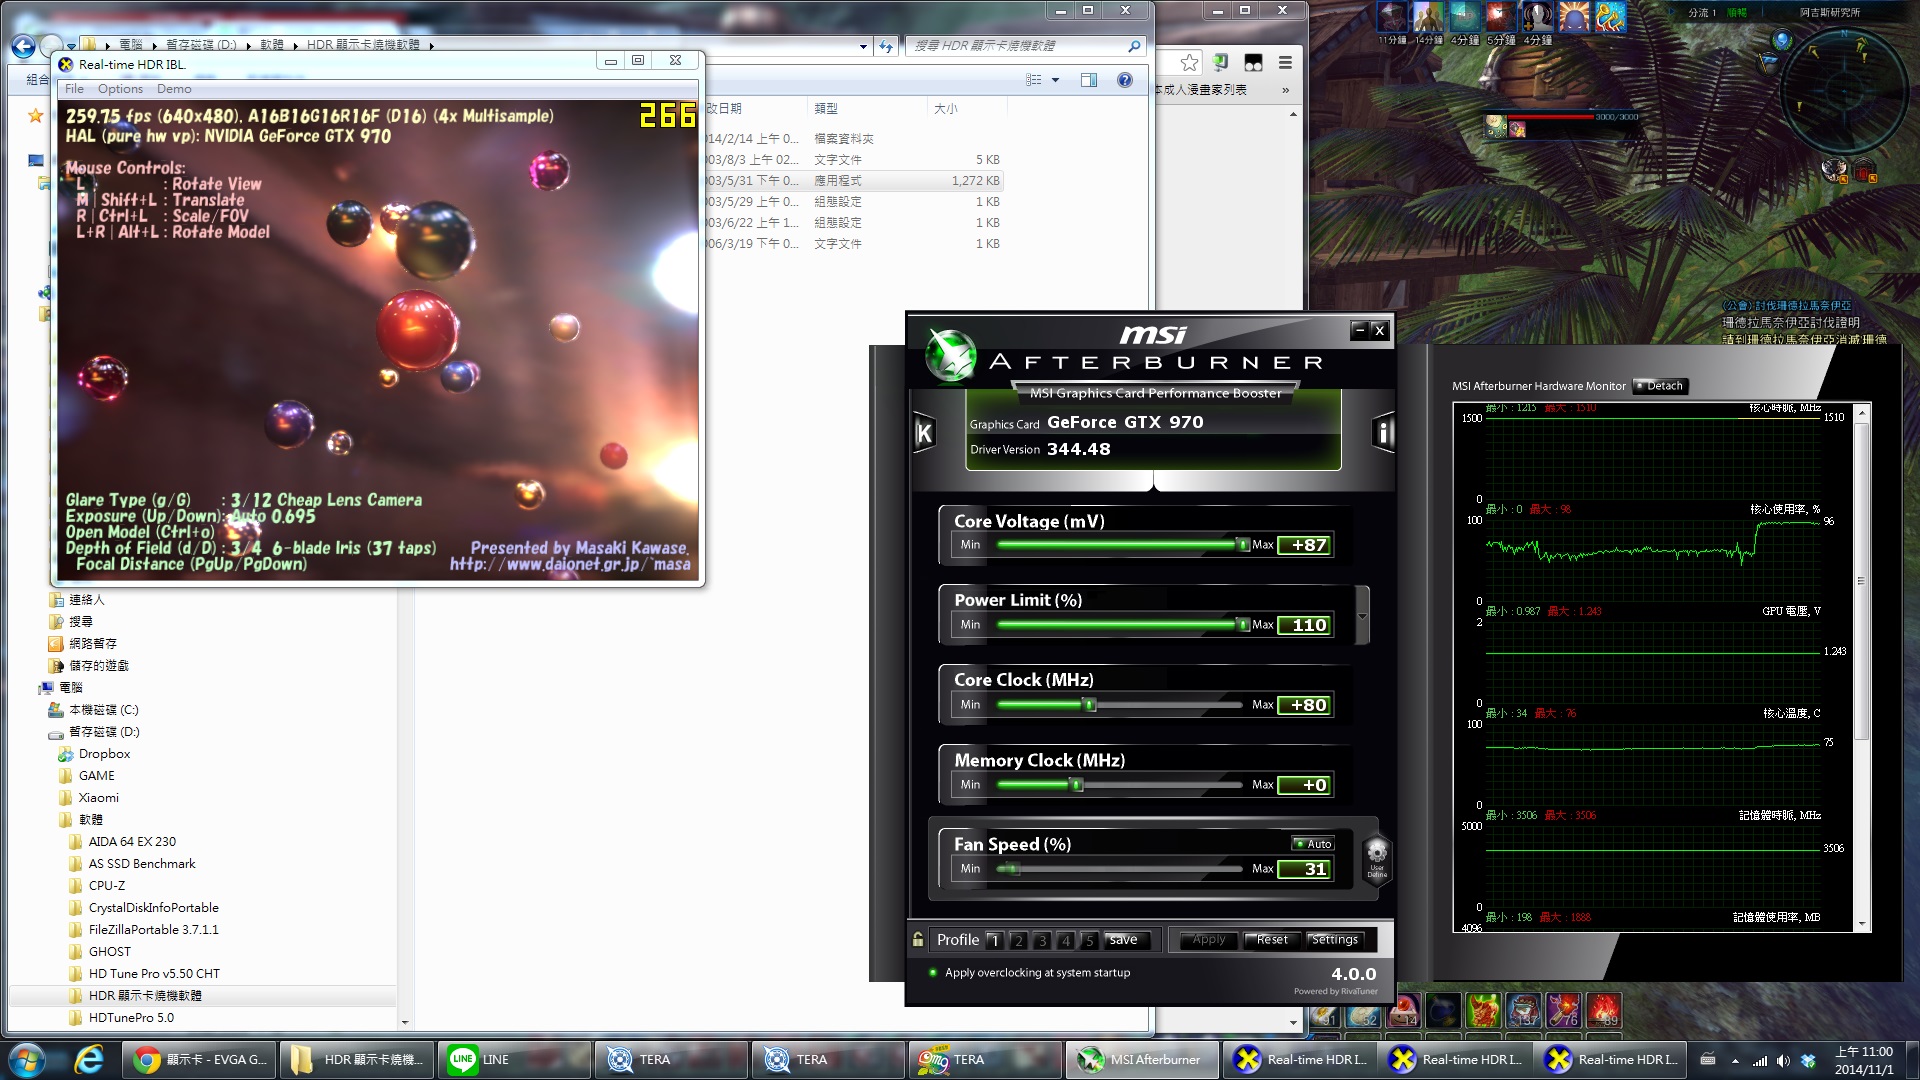1920x1080 pixels.
Task: Expand Power Limit link arrow
Action: [x=1362, y=616]
